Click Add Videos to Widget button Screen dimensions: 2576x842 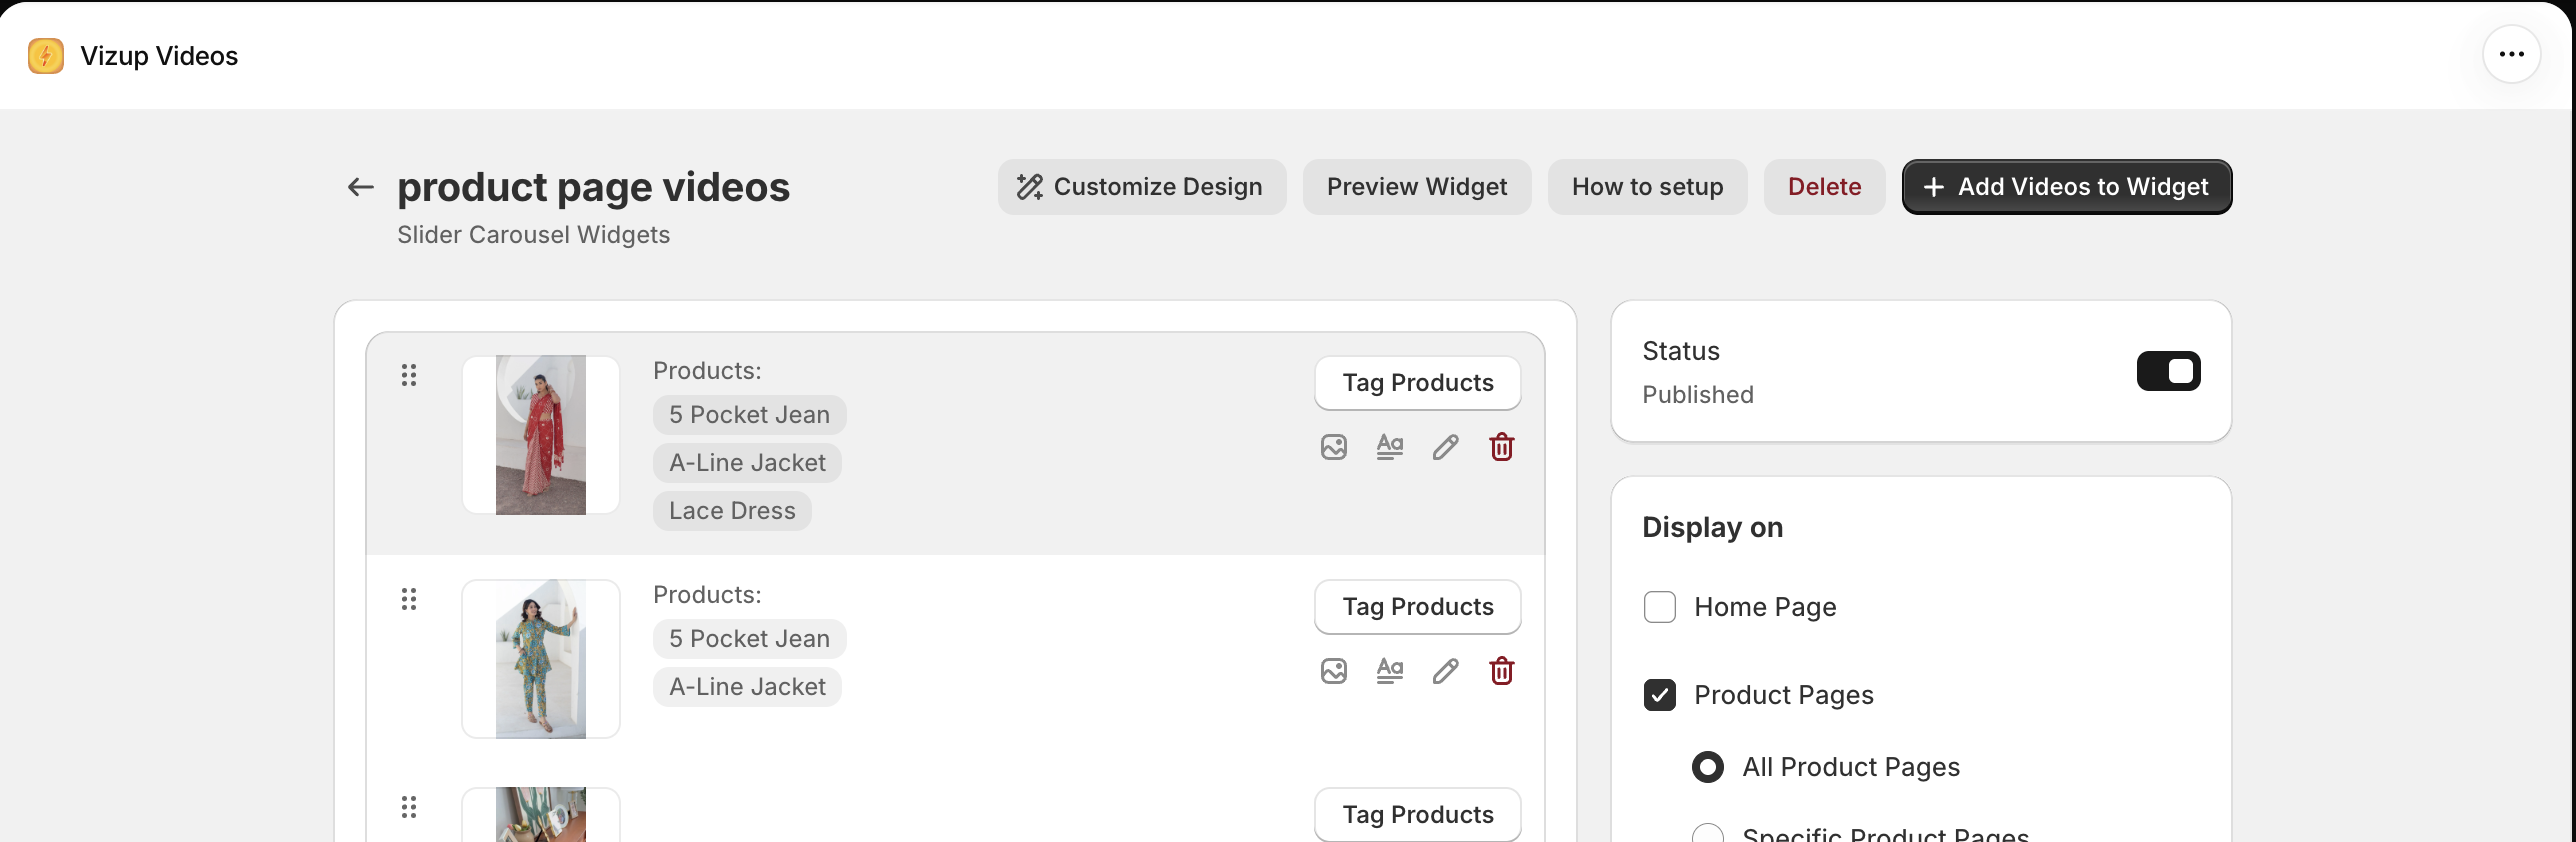coord(2067,187)
